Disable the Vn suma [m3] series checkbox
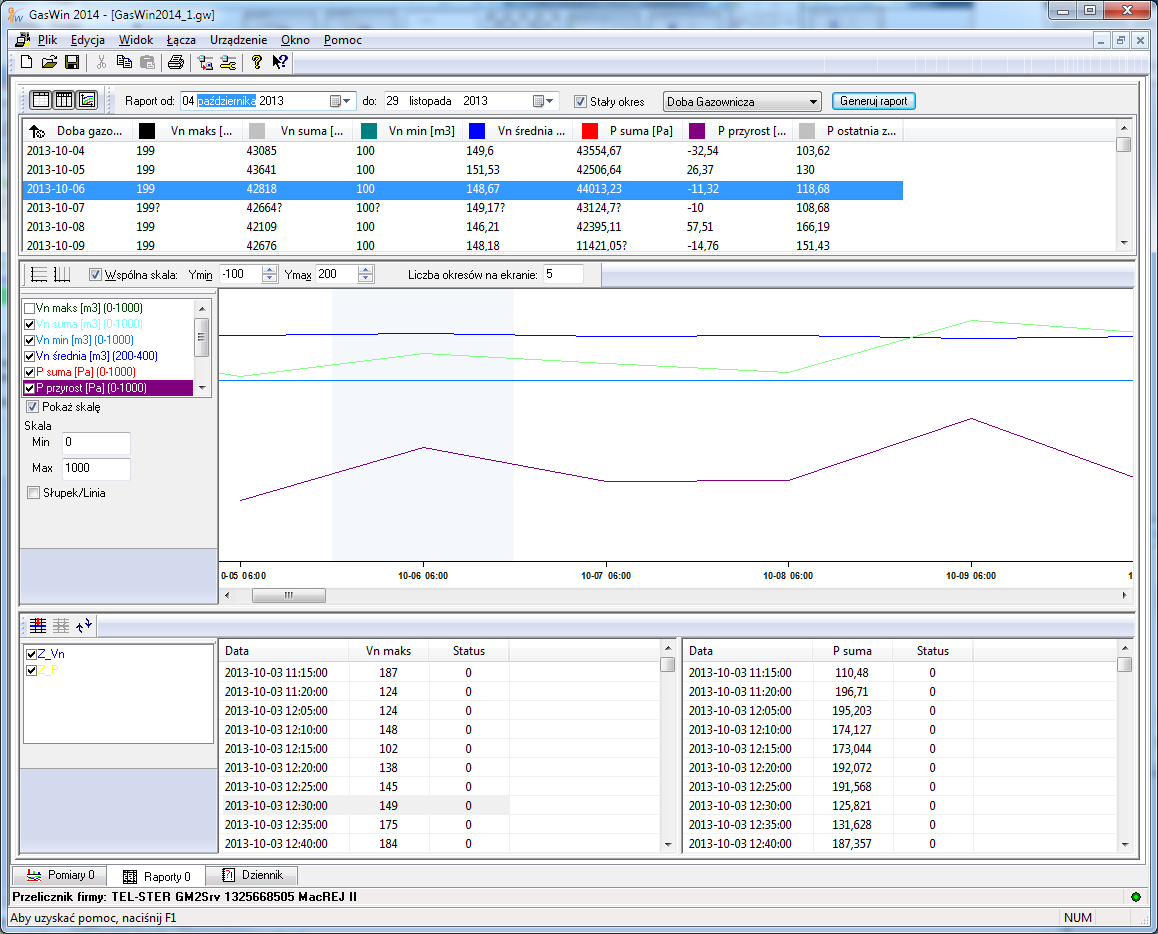 pyautogui.click(x=30, y=324)
